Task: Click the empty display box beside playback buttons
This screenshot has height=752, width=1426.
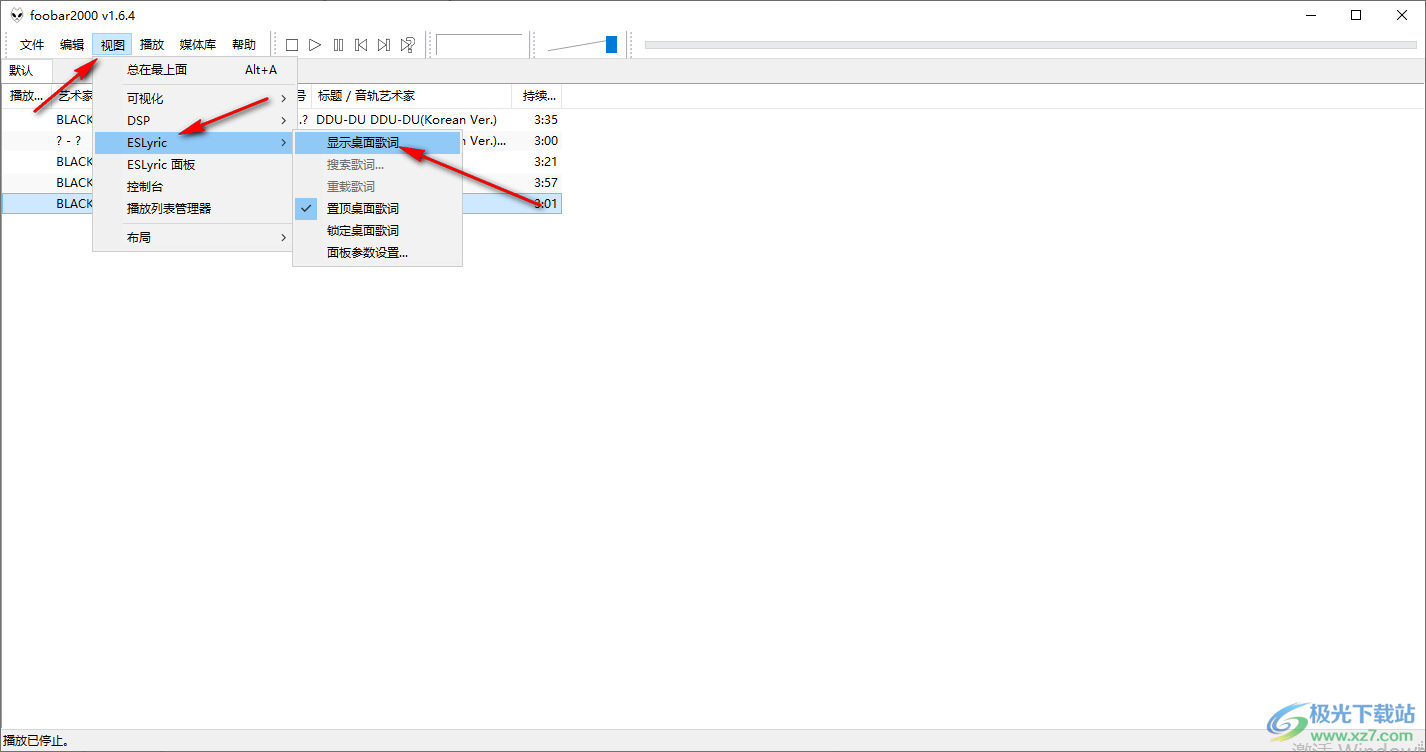Action: tap(479, 45)
